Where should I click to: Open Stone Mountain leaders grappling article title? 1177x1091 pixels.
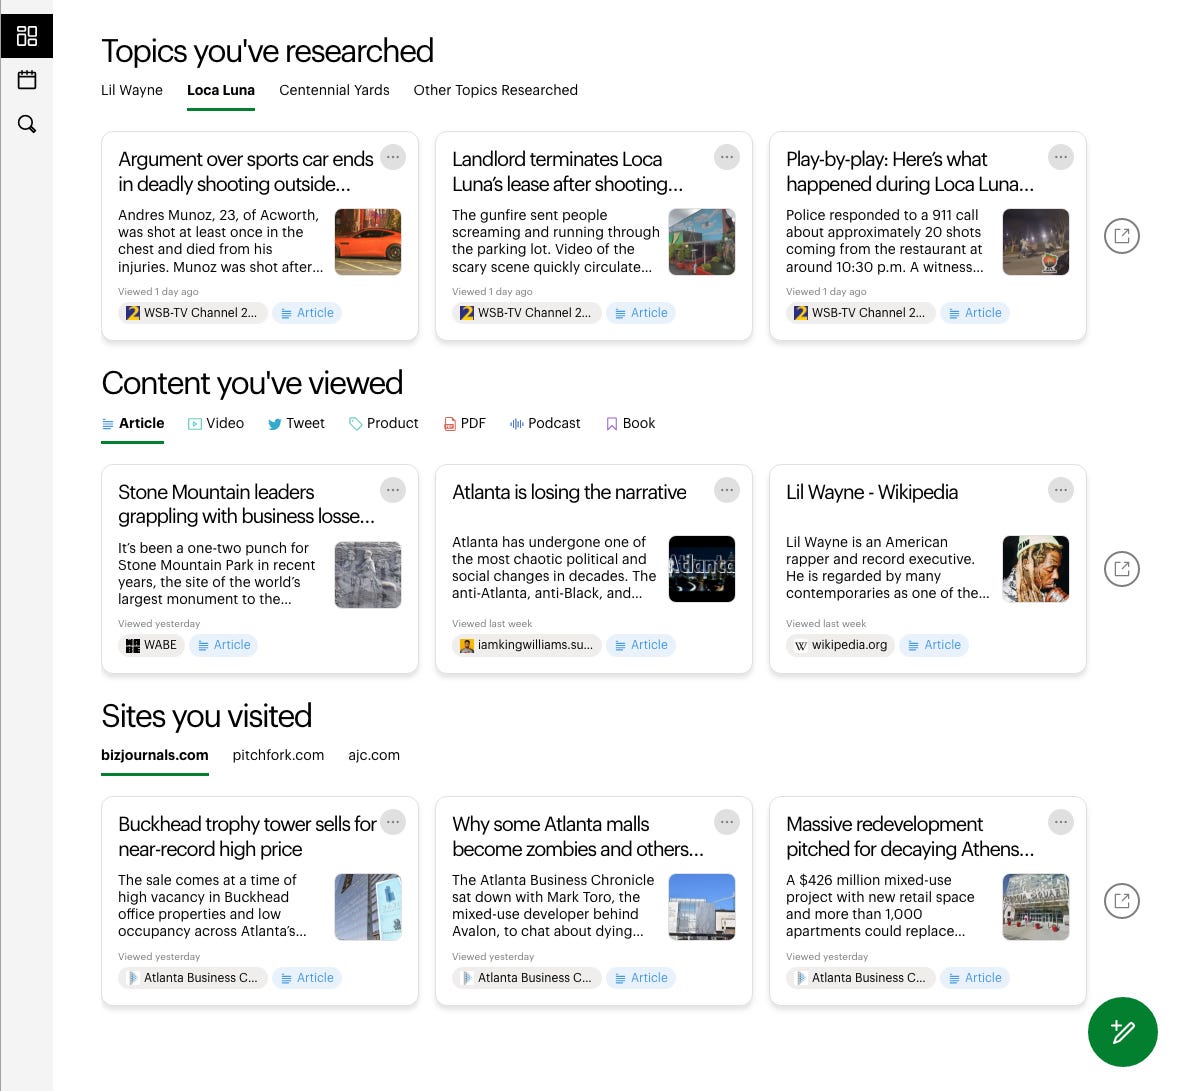pyautogui.click(x=245, y=505)
